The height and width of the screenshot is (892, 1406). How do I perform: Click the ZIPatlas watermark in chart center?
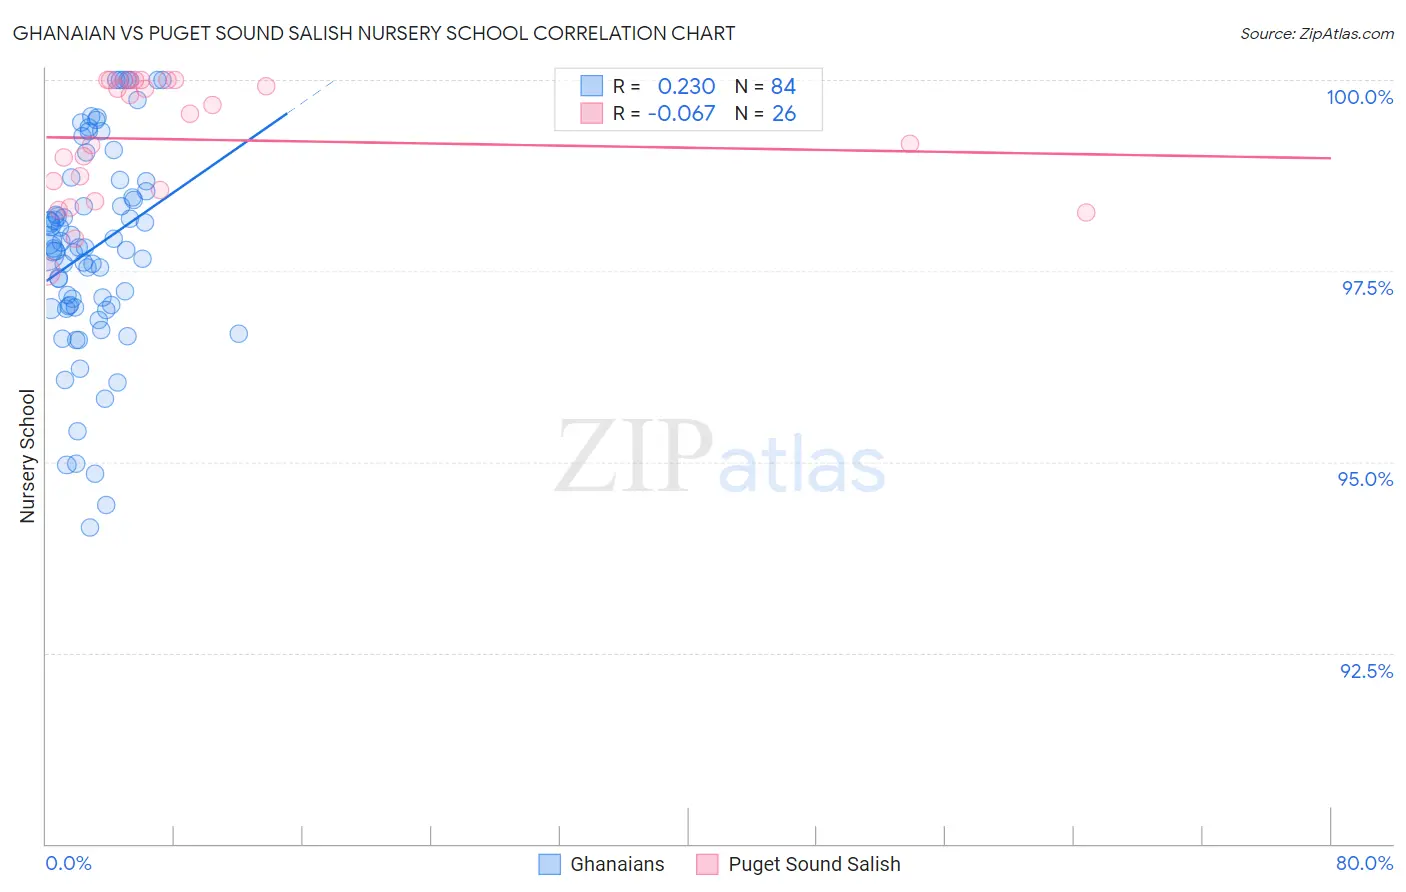720,458
